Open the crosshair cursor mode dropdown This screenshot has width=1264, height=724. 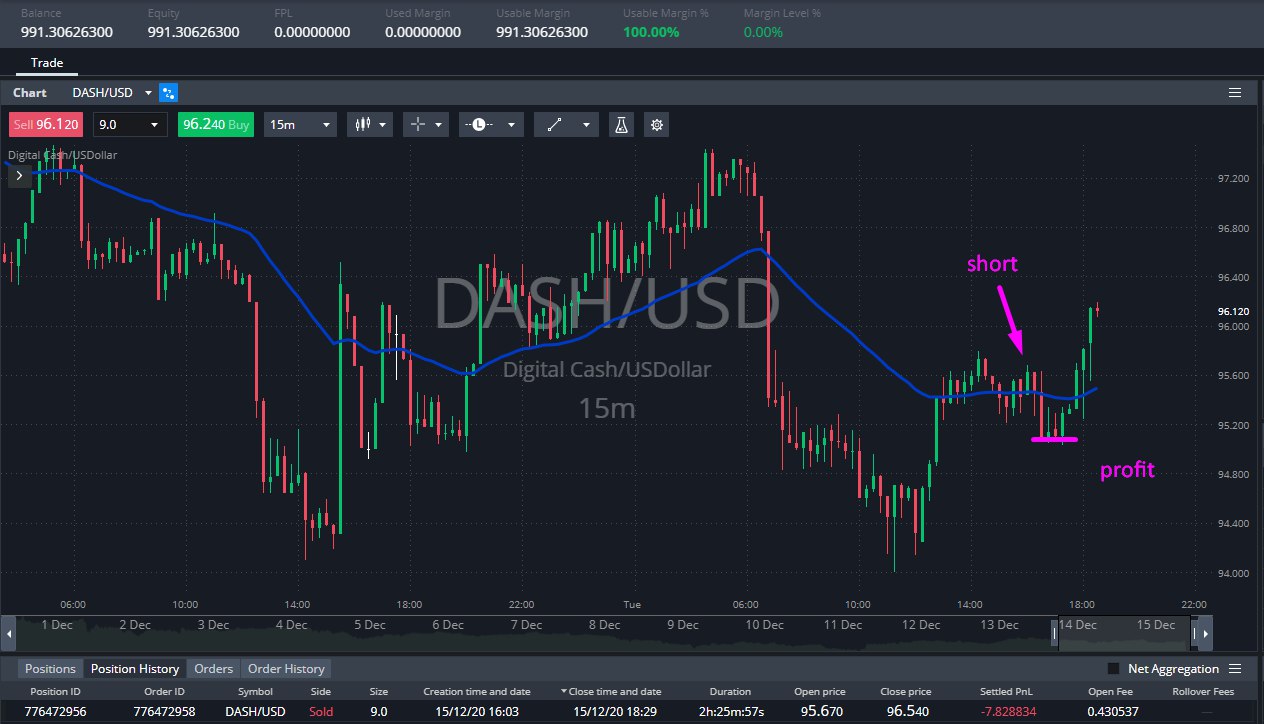click(426, 125)
